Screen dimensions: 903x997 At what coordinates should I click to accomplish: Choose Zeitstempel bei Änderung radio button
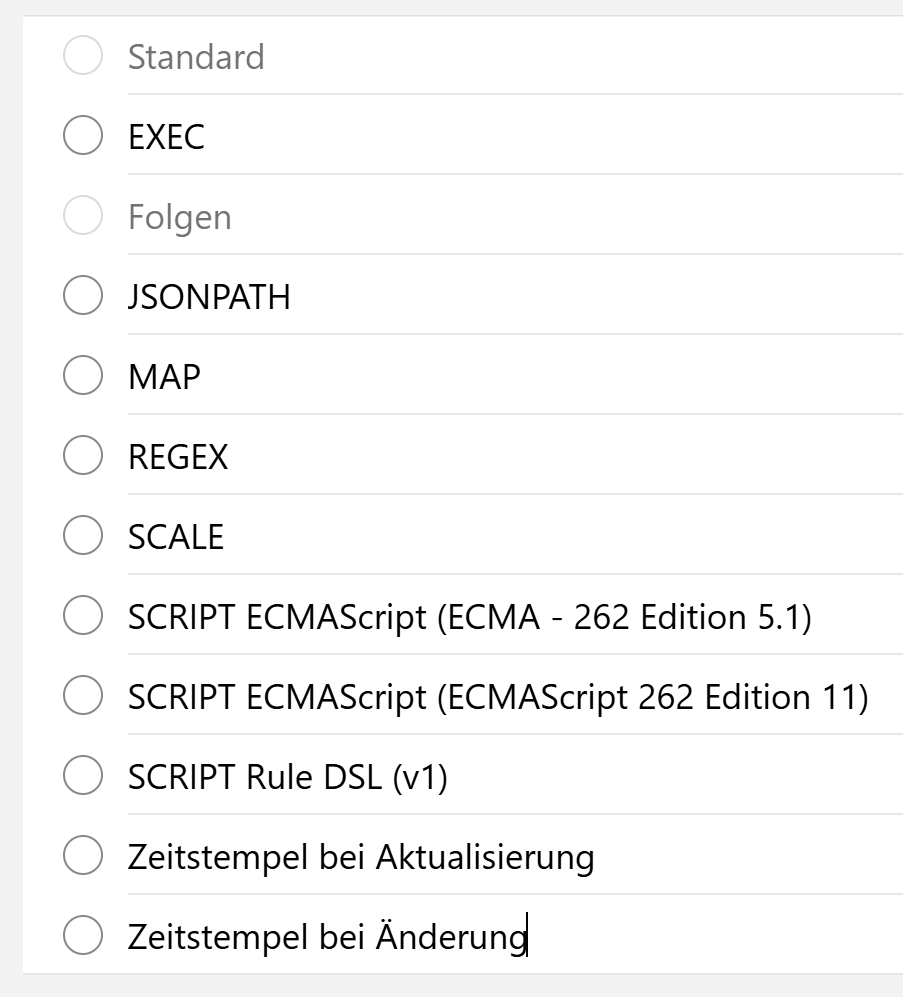tap(82, 936)
